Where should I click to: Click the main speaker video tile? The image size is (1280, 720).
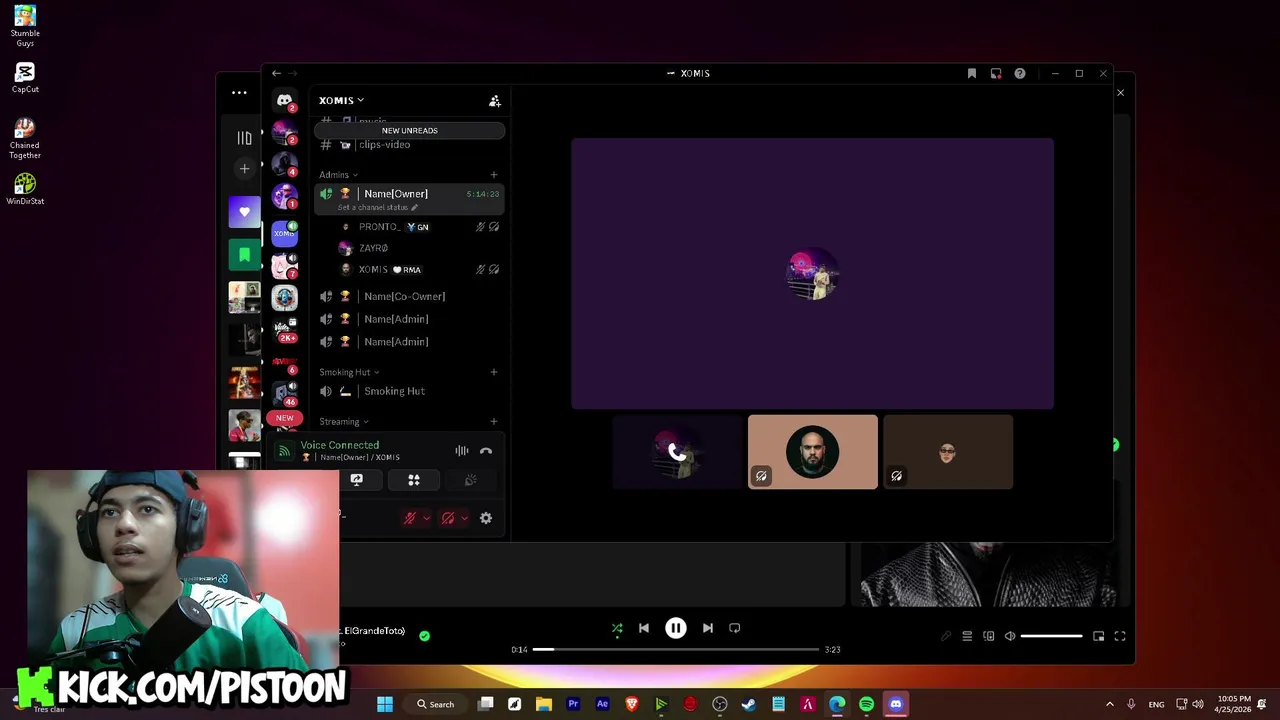click(x=812, y=274)
